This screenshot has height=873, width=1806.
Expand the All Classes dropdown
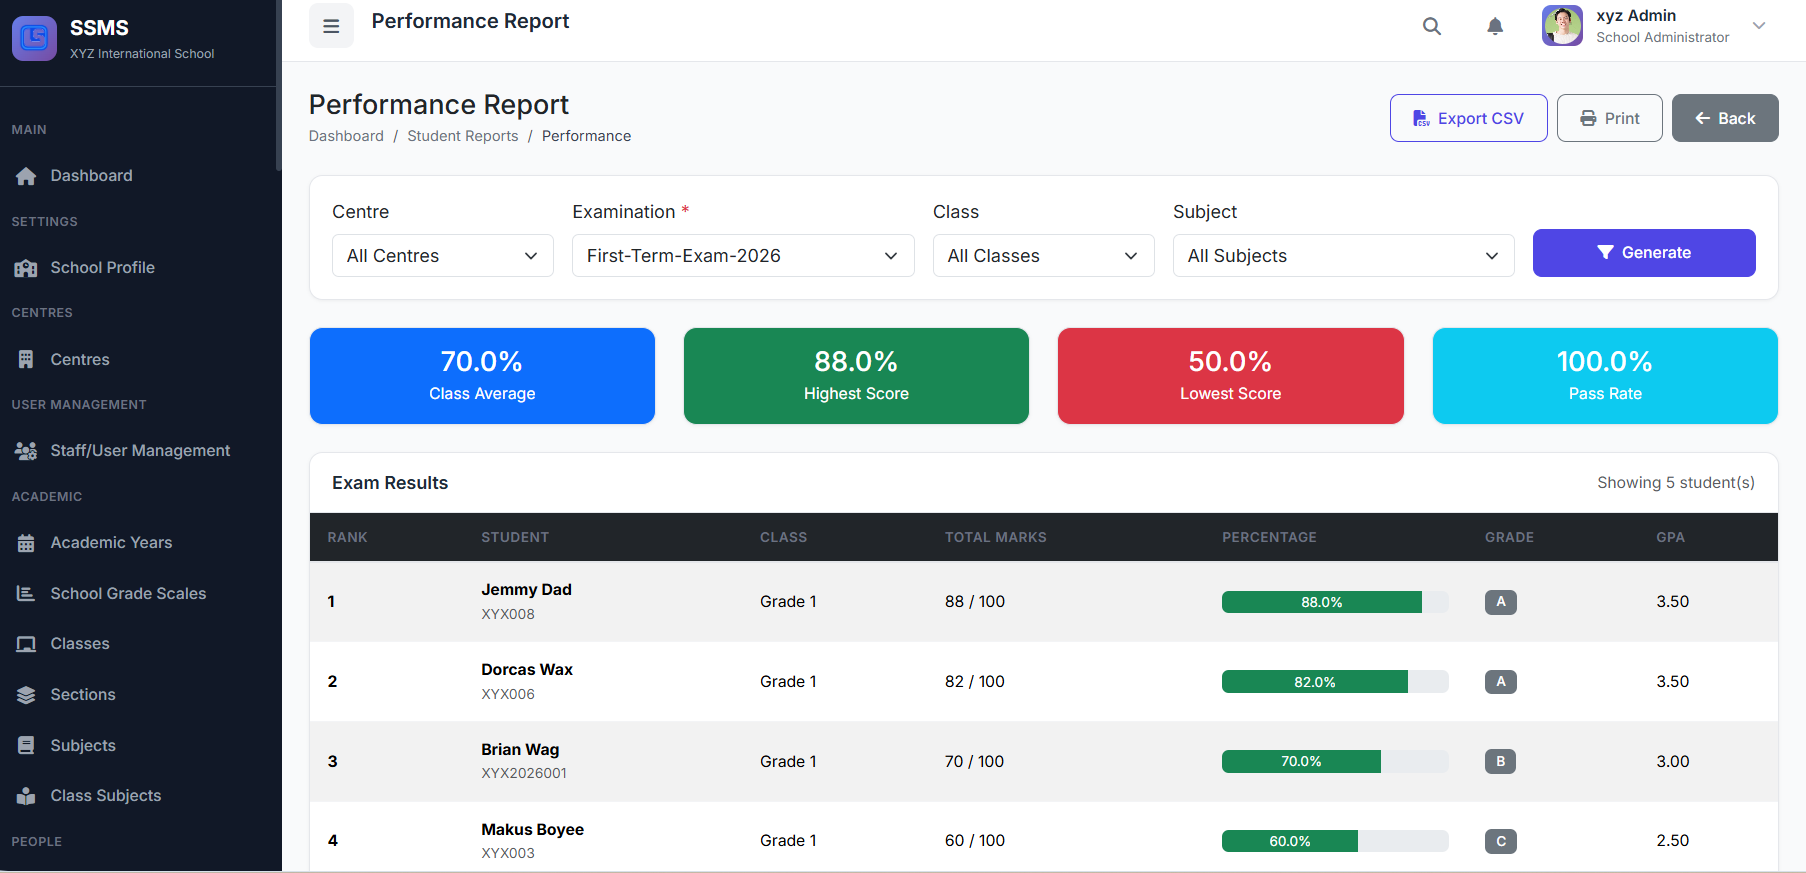click(x=1043, y=256)
